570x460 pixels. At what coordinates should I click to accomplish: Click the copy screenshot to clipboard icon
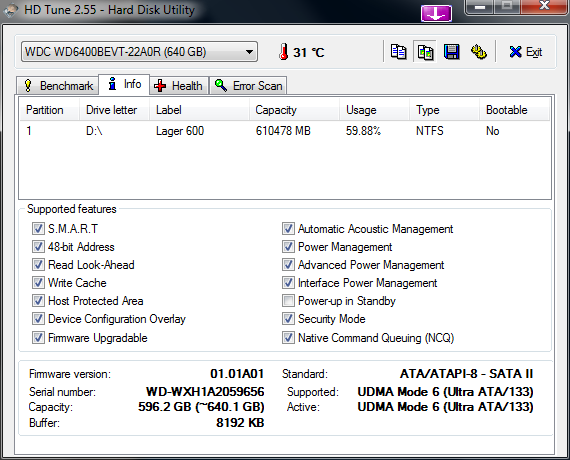(425, 52)
